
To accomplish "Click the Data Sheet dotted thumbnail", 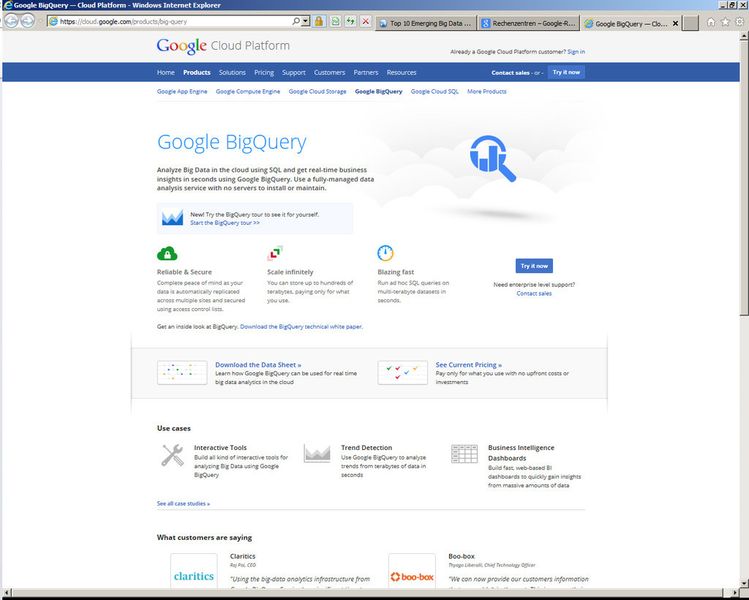I will coord(182,373).
